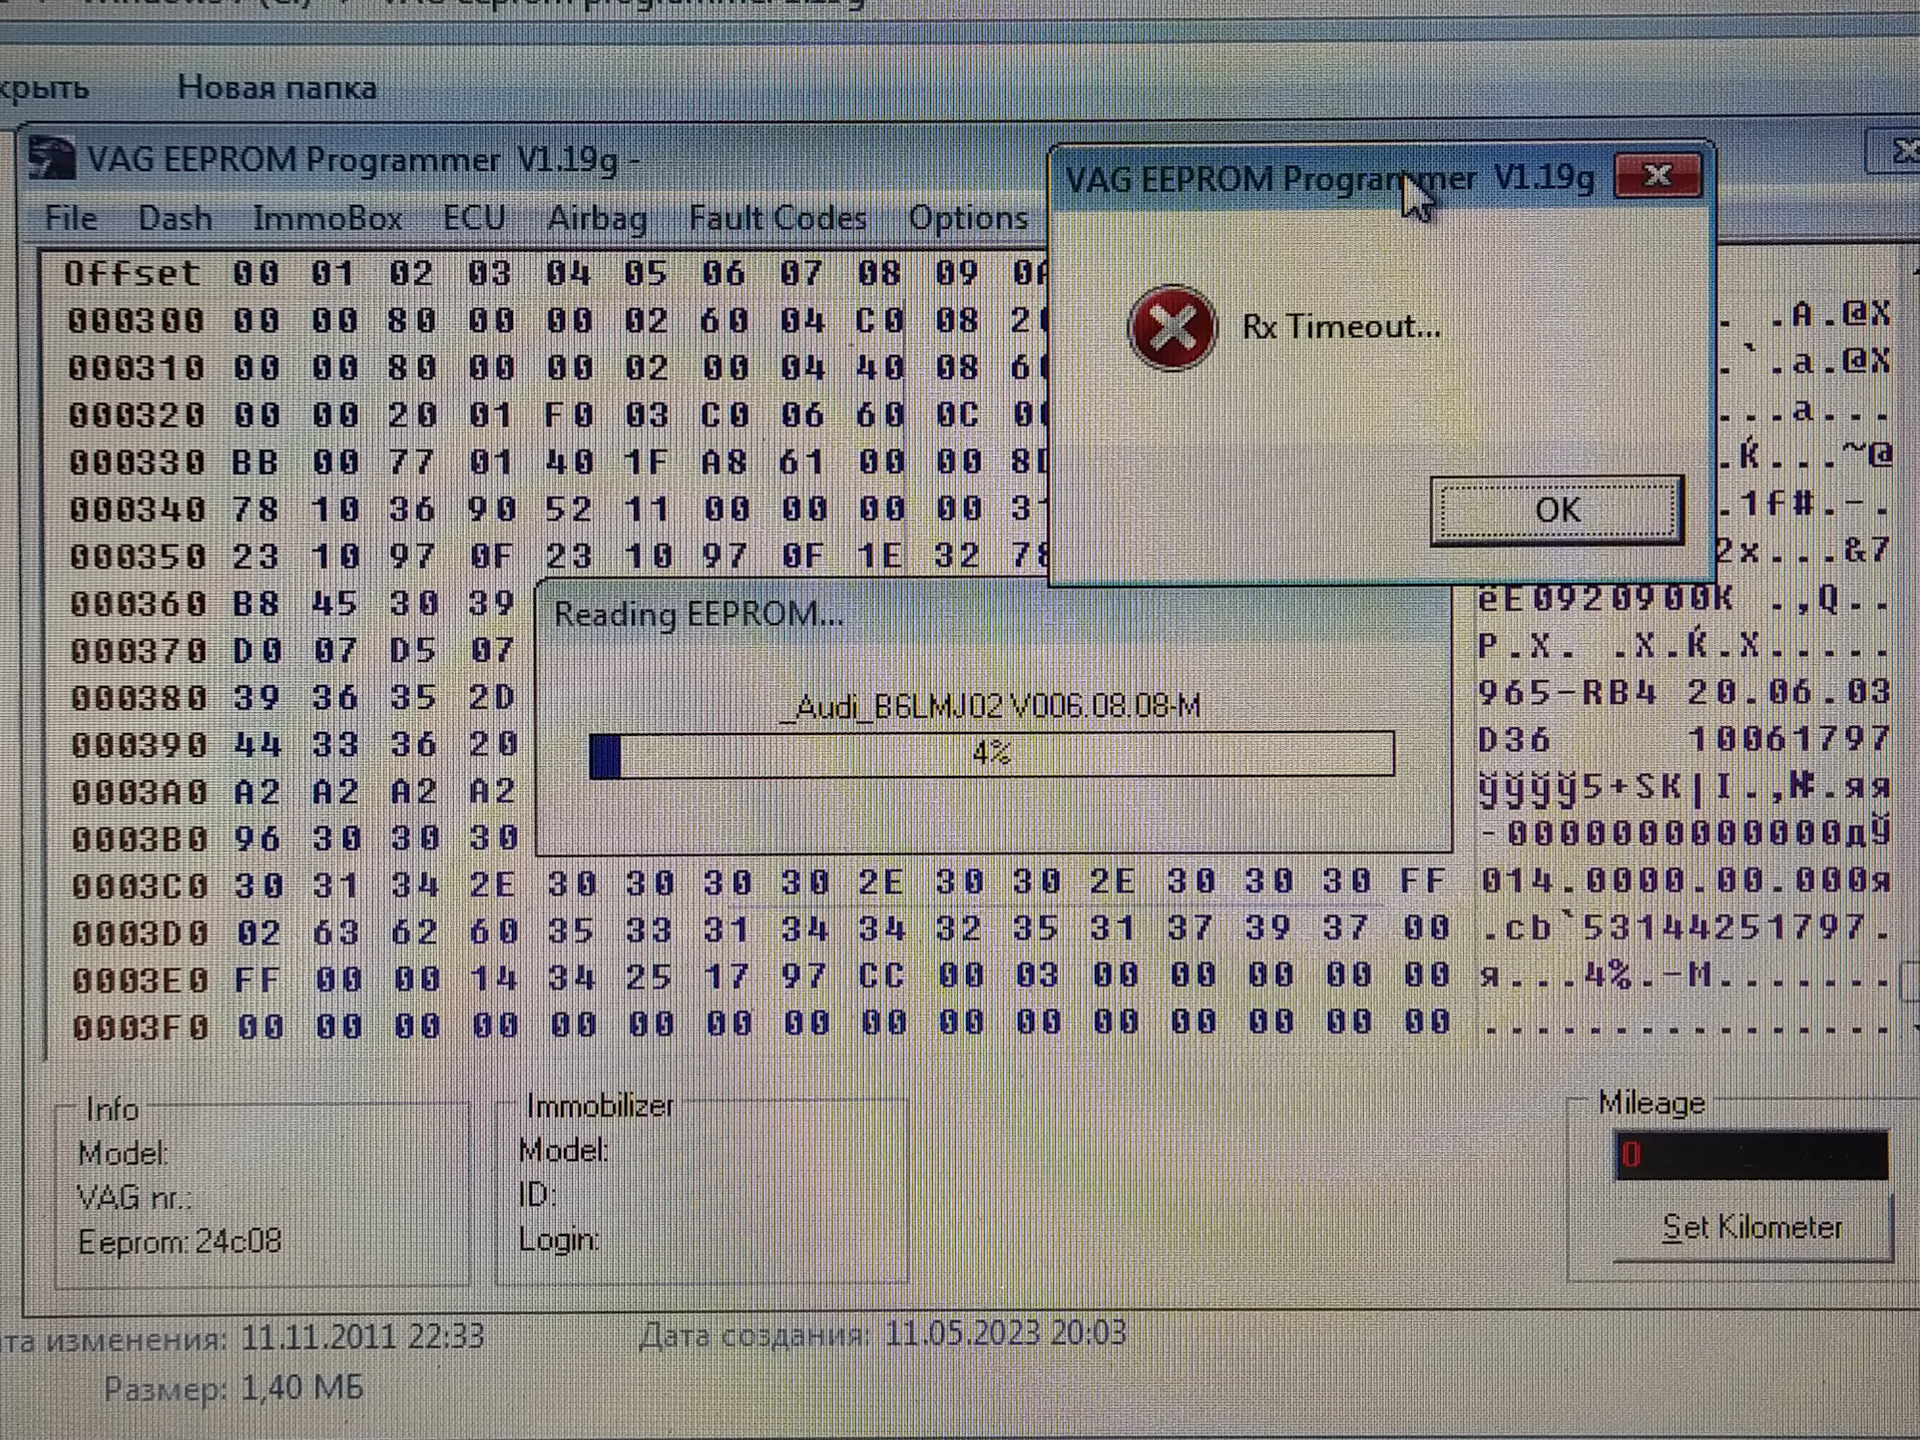Close the Rx Timeout dialog with its X
This screenshot has width=1920, height=1440.
click(x=1657, y=174)
